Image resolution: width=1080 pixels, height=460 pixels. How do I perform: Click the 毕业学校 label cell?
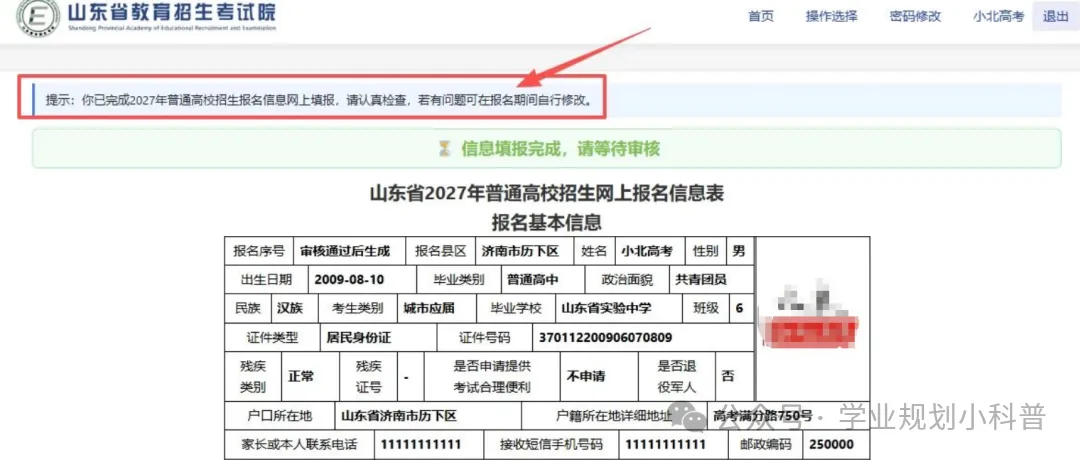(x=515, y=308)
